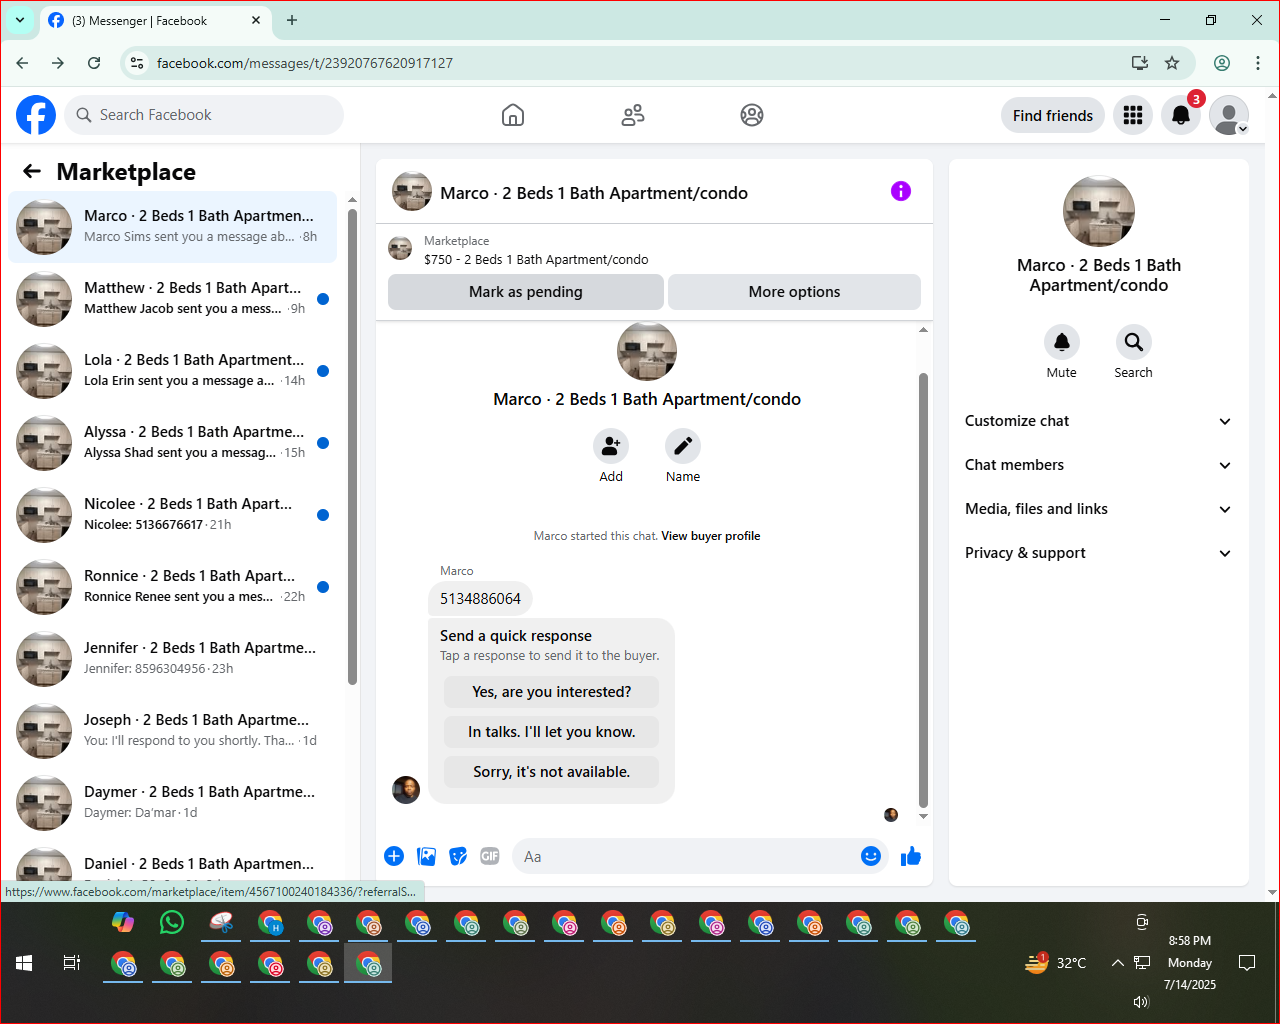Screen dimensions: 1280x1024
Task: Open the emoji picker smiley icon
Action: click(x=871, y=856)
